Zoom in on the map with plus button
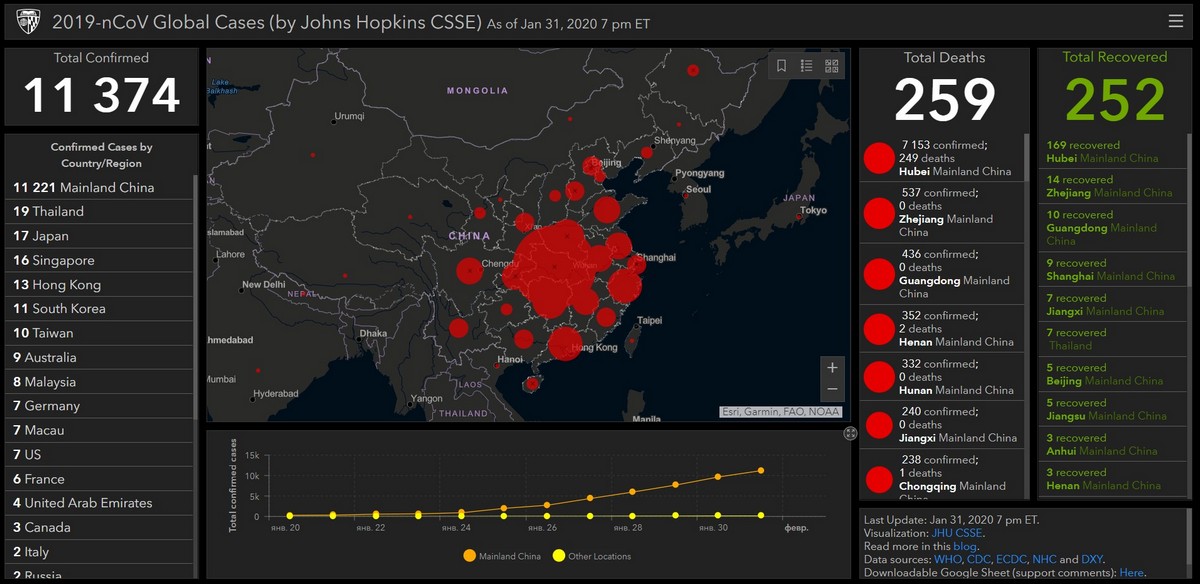Image resolution: width=1200 pixels, height=584 pixels. pyautogui.click(x=832, y=368)
